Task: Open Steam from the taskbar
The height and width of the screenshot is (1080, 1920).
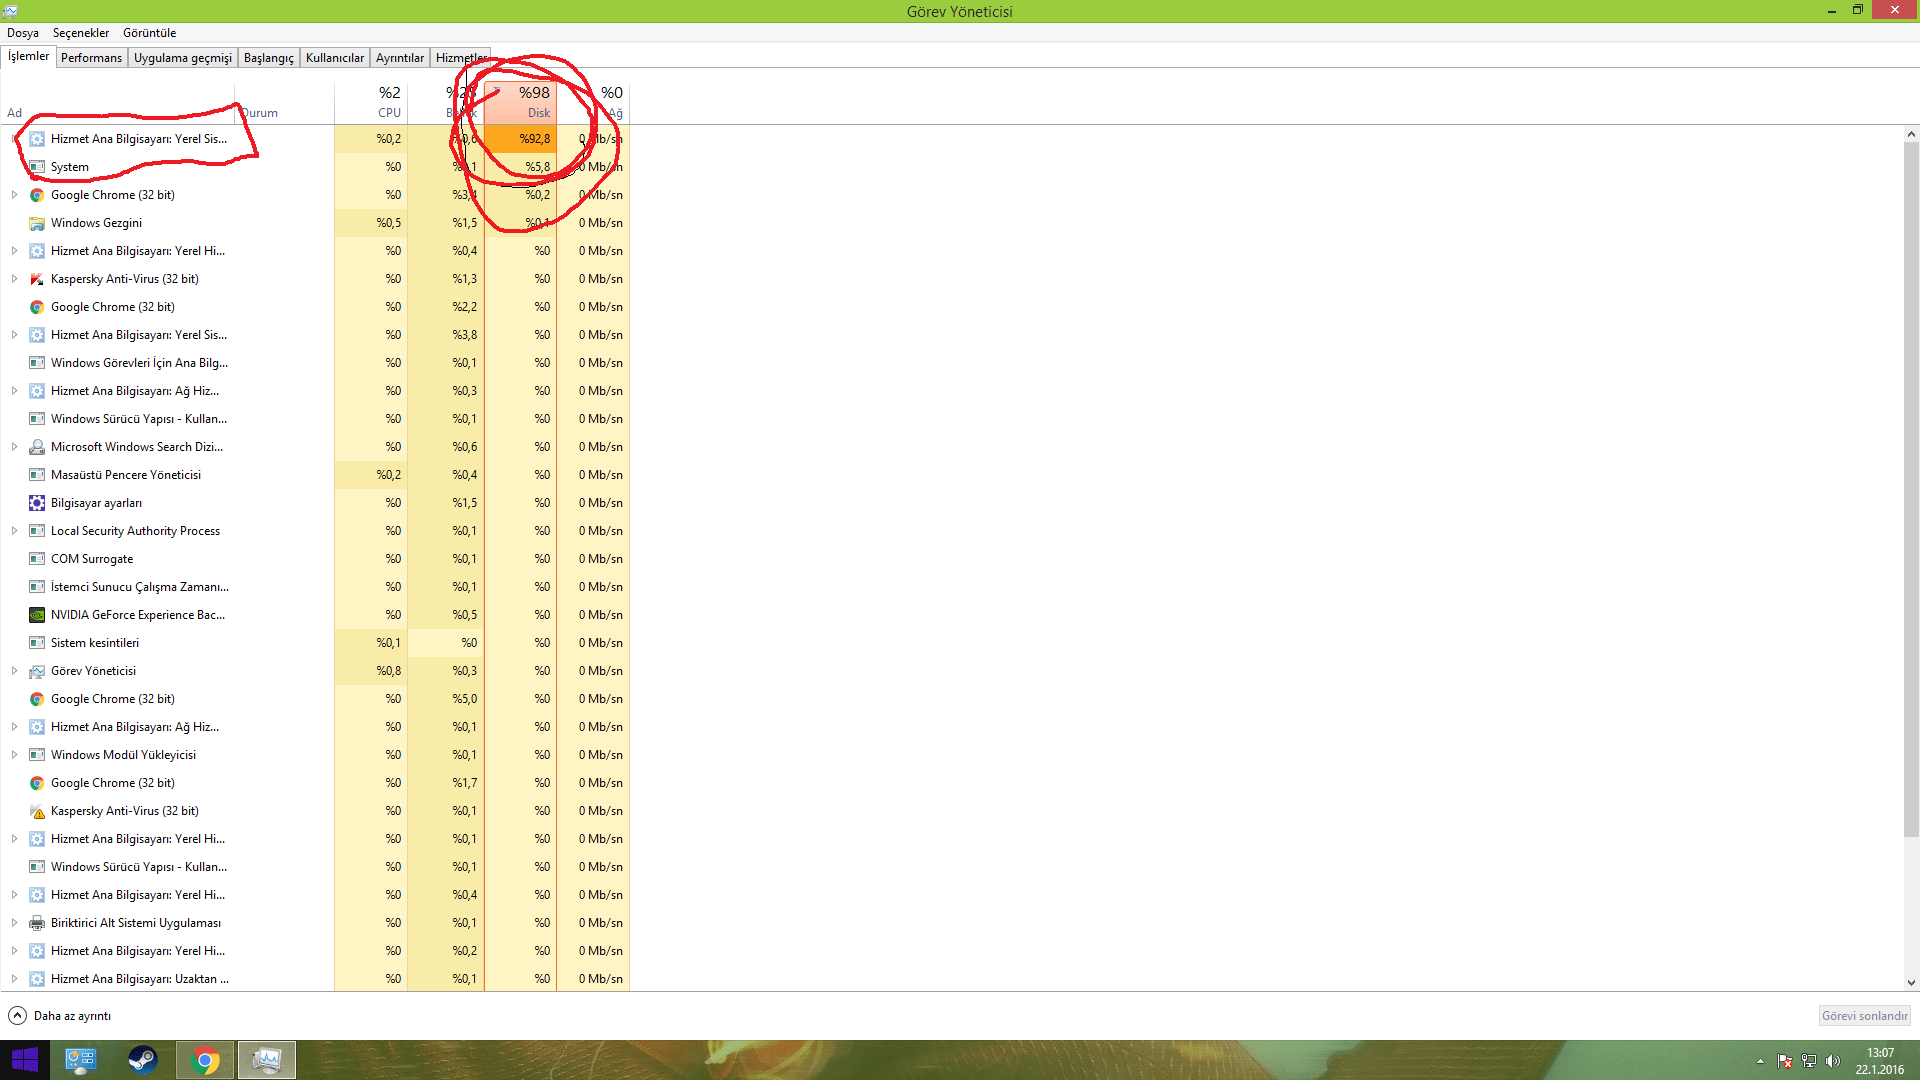Action: click(x=143, y=1060)
